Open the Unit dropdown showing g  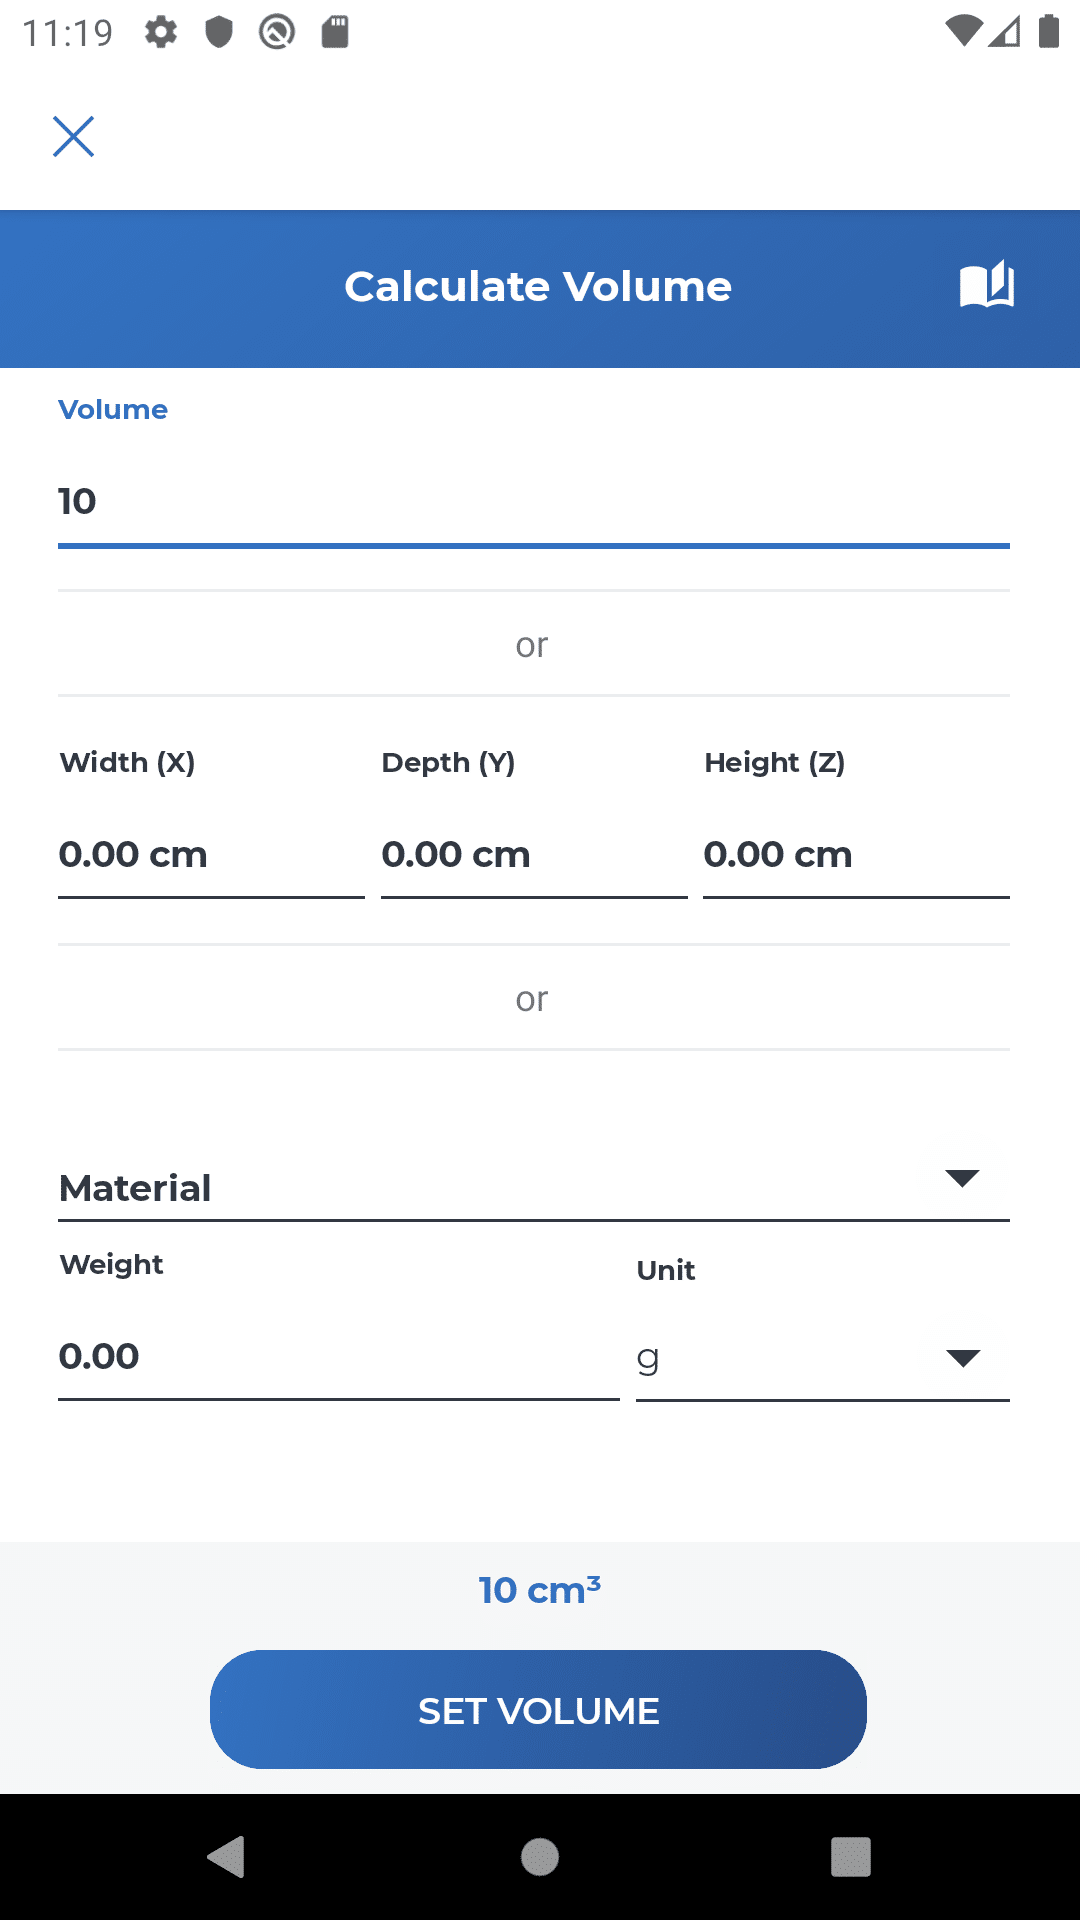(x=823, y=1358)
